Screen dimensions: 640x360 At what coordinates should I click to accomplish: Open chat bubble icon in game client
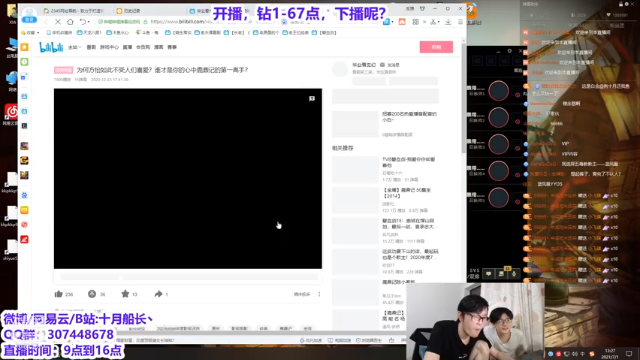point(489,274)
